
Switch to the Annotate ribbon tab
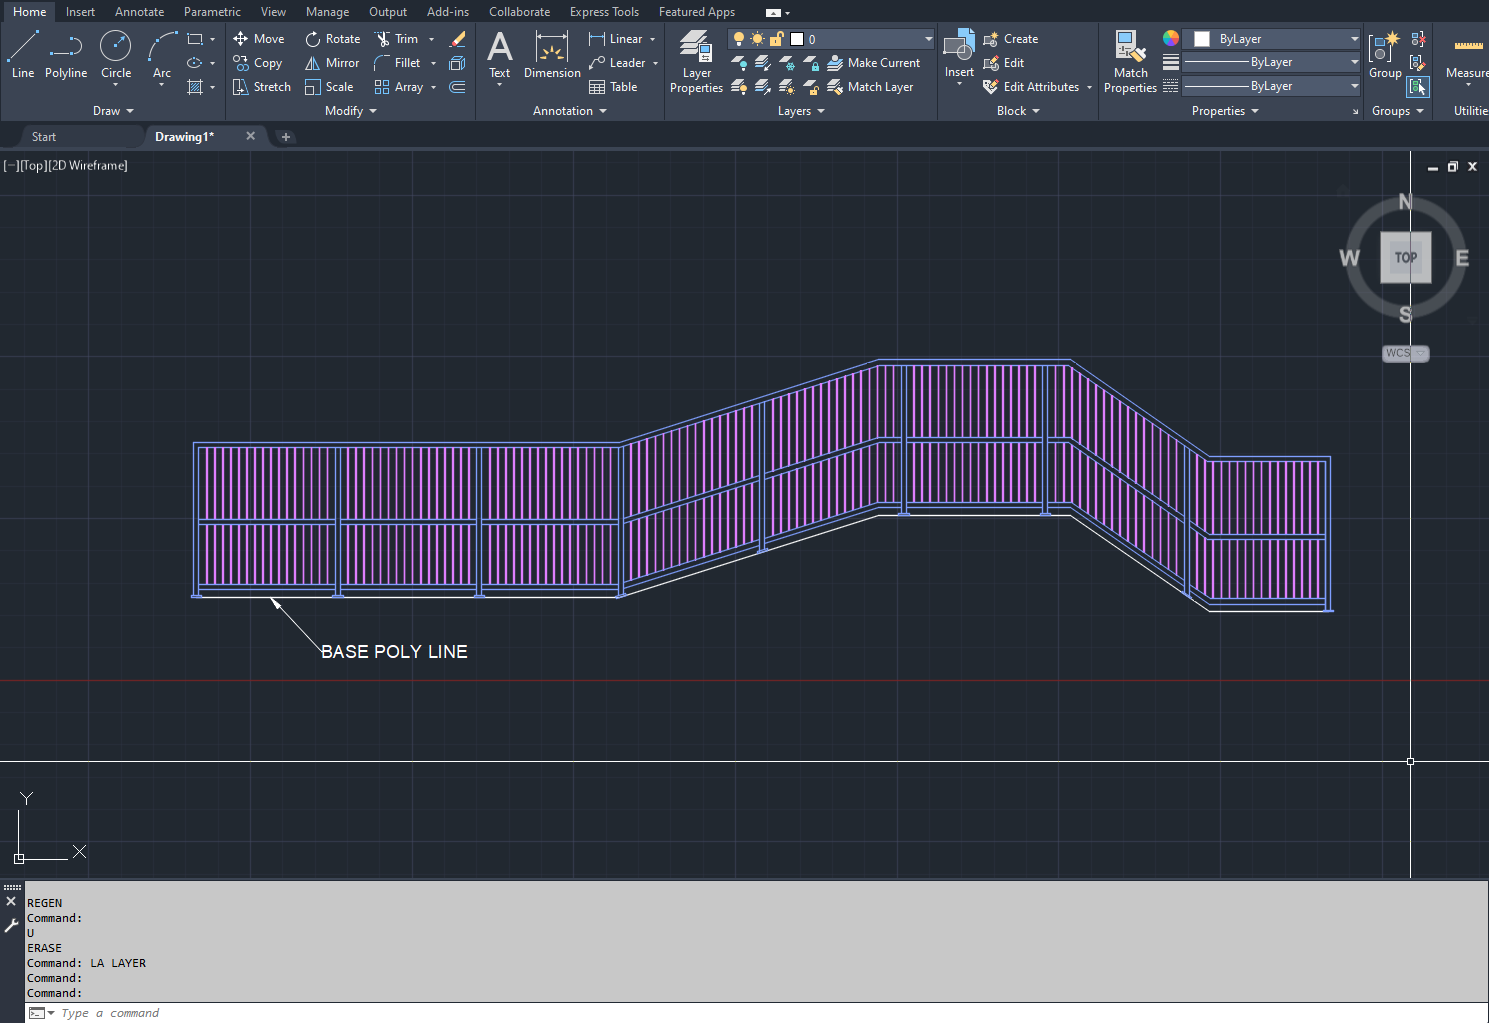pos(139,12)
